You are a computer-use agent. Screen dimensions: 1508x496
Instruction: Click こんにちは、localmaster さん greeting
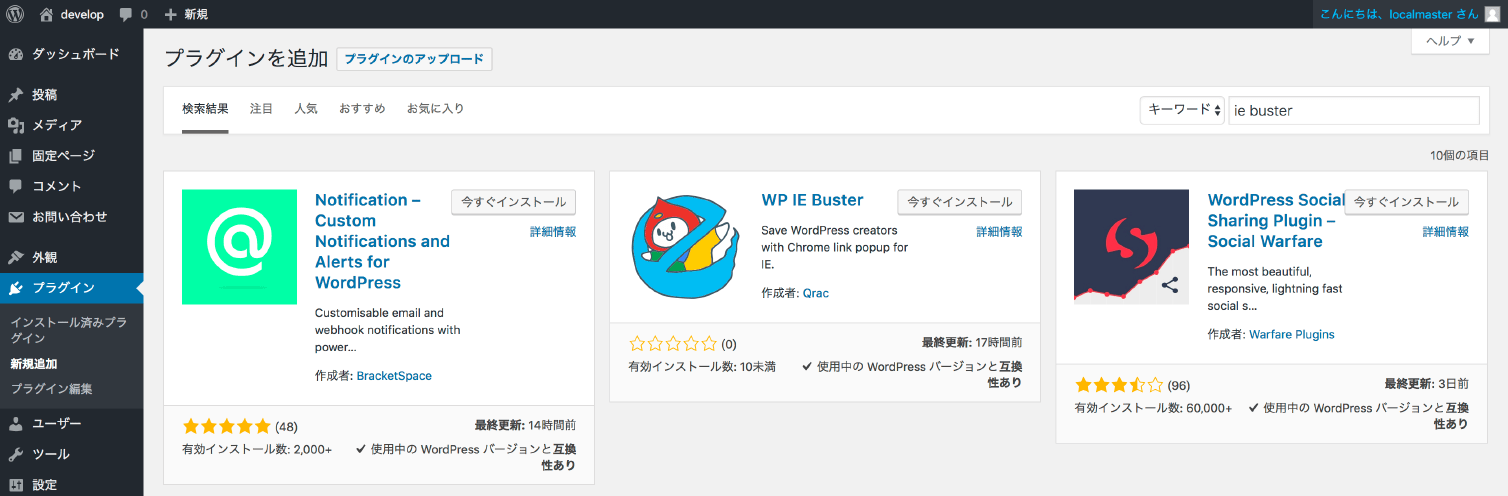(x=1399, y=14)
